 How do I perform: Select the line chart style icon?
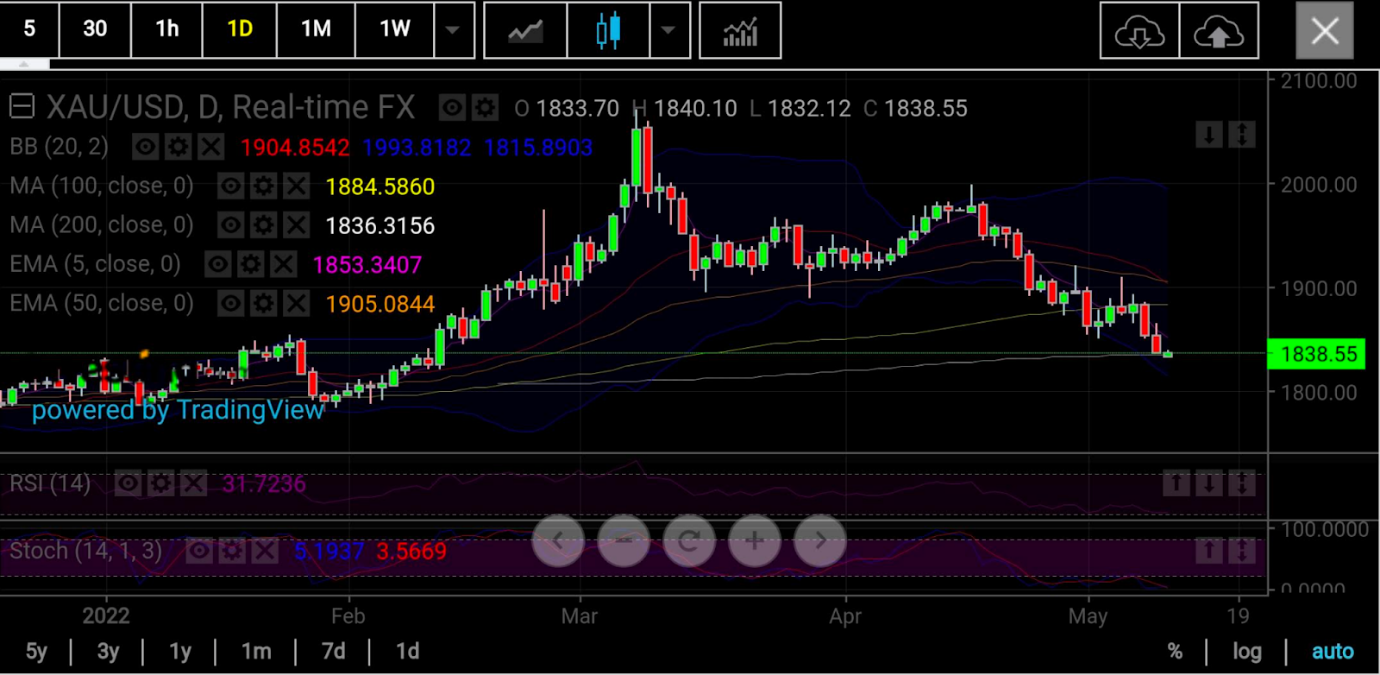(525, 31)
